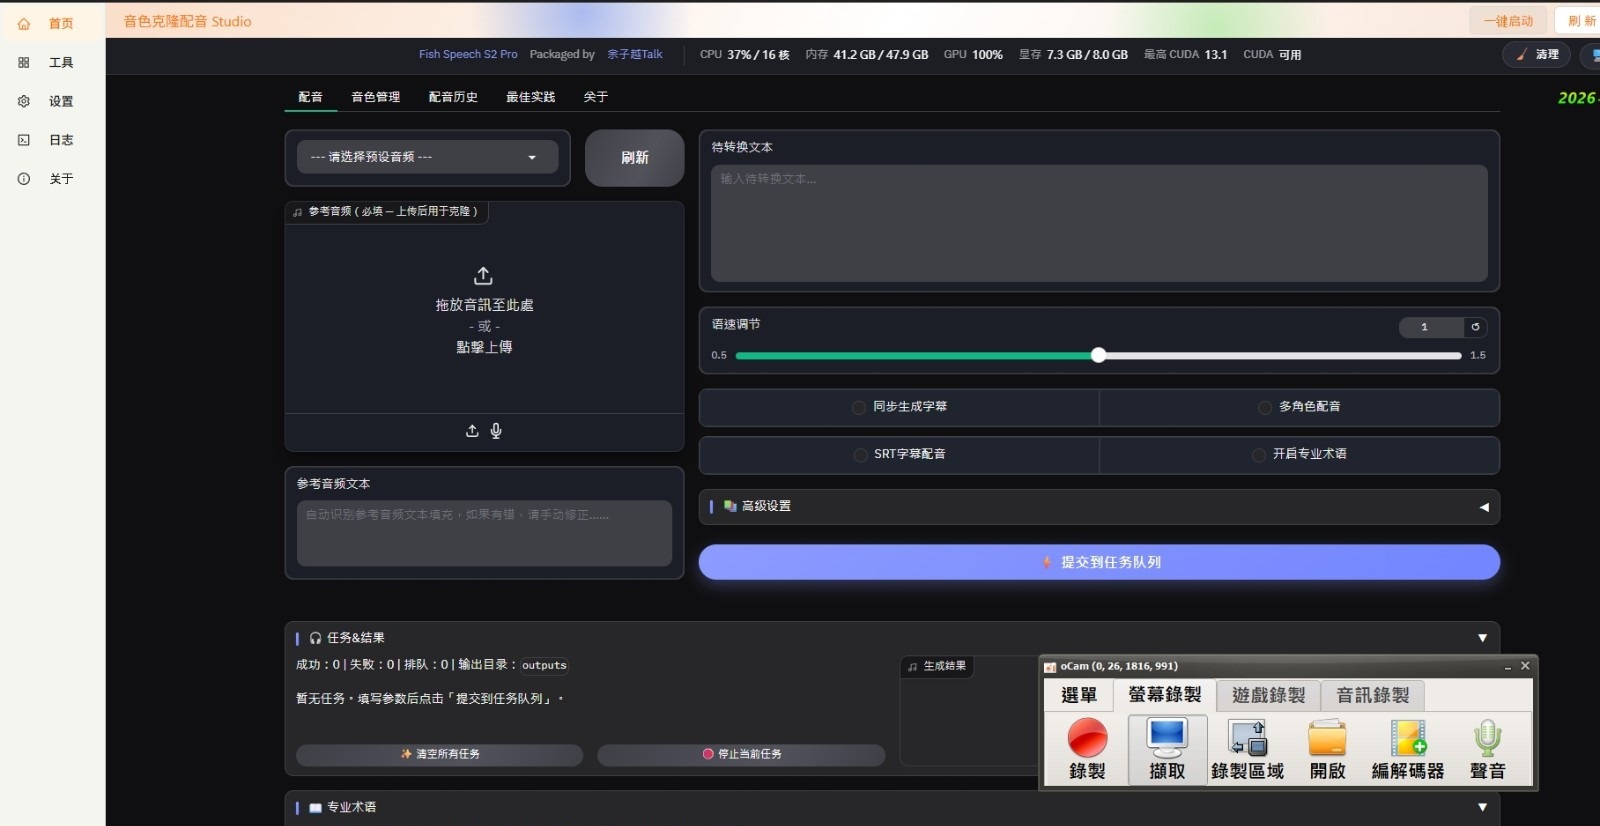The height and width of the screenshot is (826, 1600).
Task: Click the 刷新 button beside the preset dropdown
Action: [634, 158]
